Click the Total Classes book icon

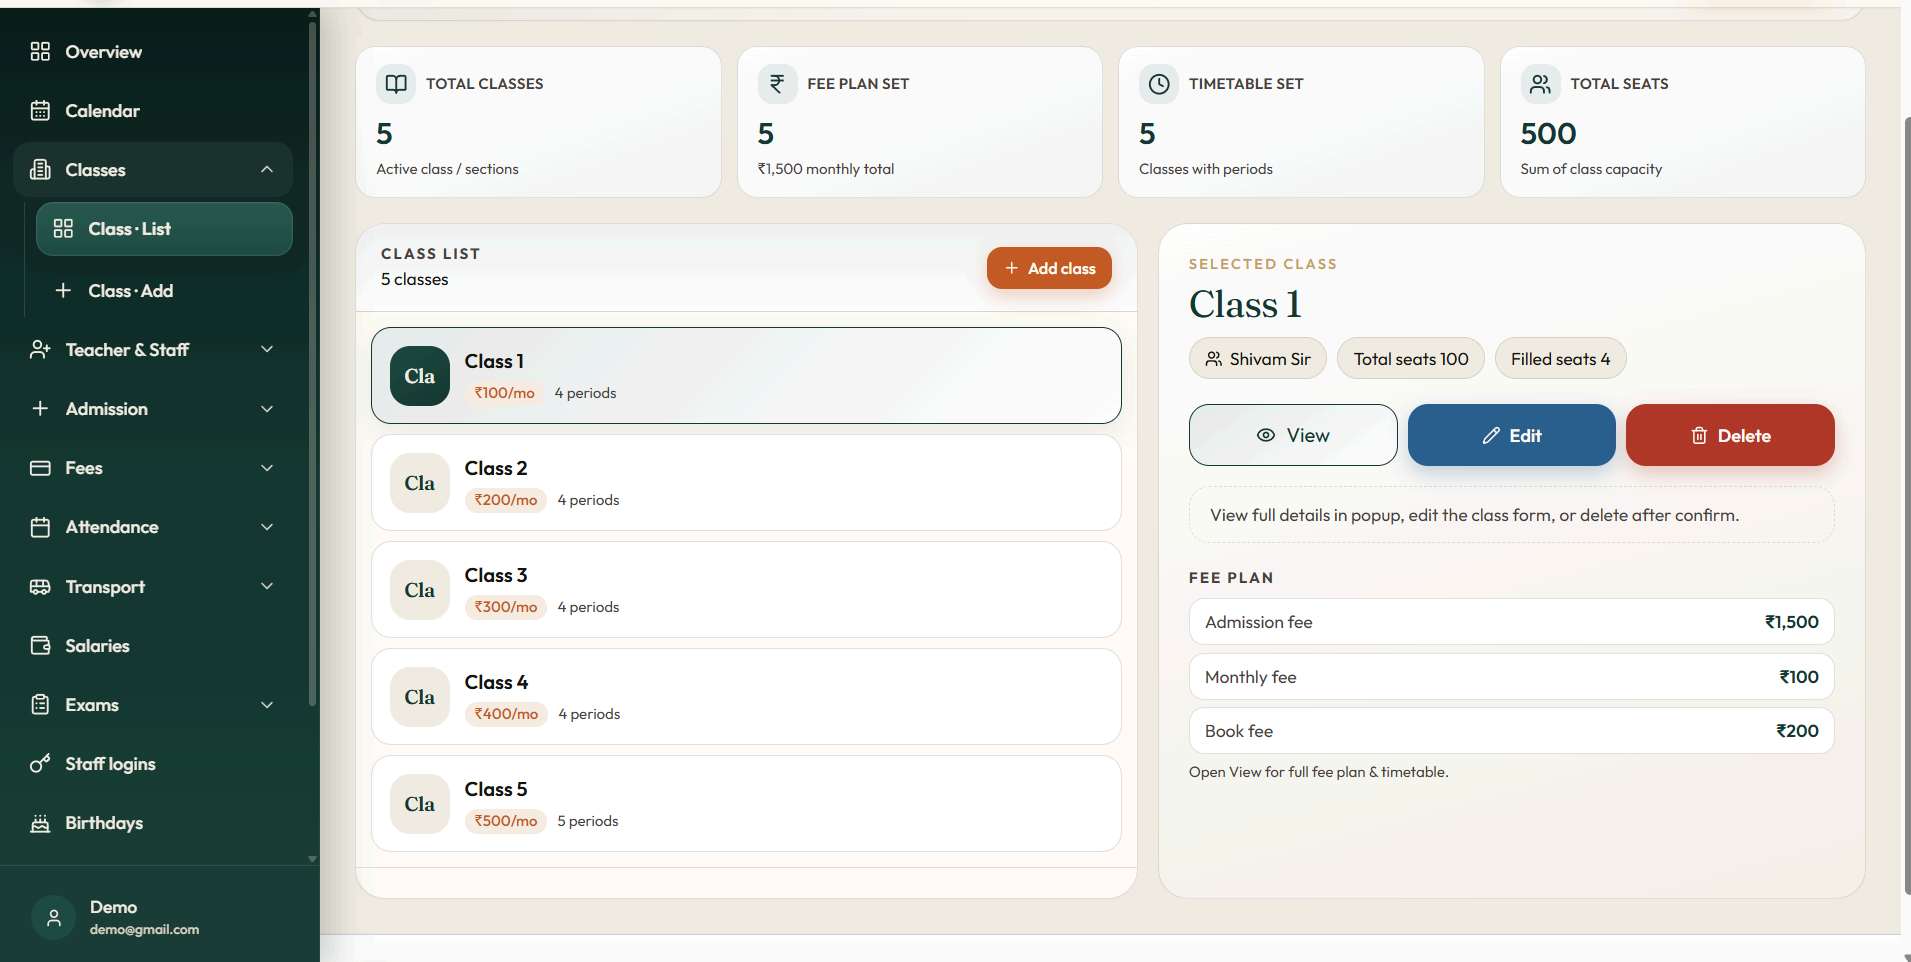pos(396,83)
